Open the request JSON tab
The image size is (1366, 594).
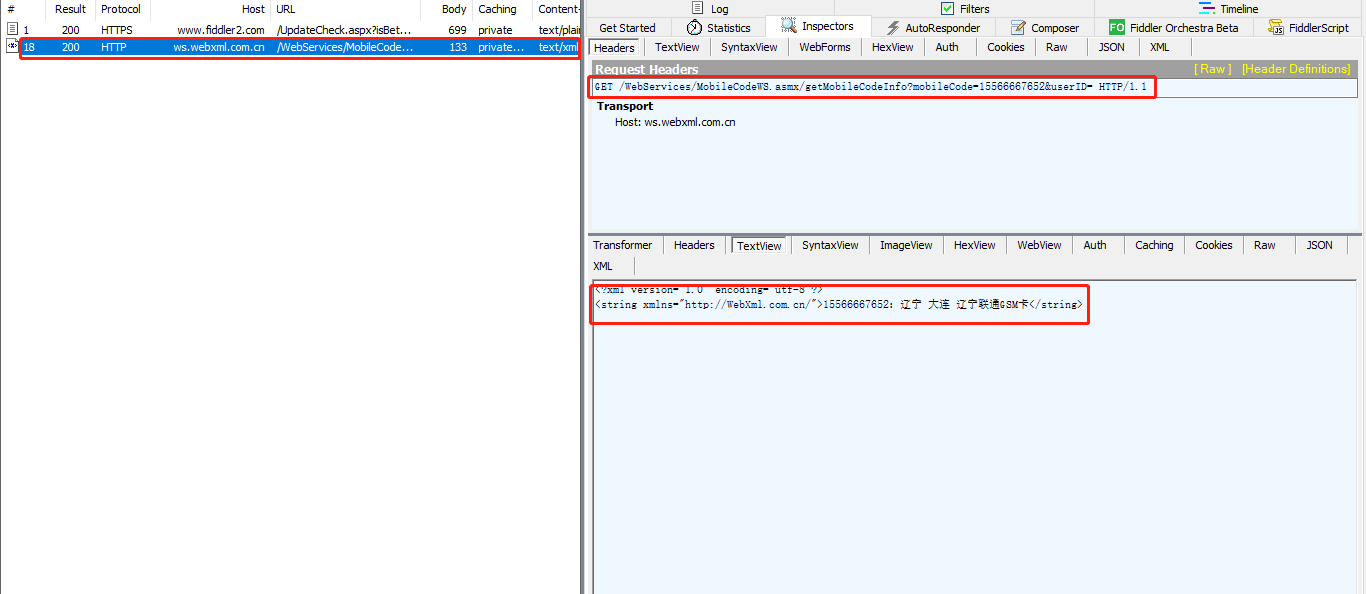1111,47
